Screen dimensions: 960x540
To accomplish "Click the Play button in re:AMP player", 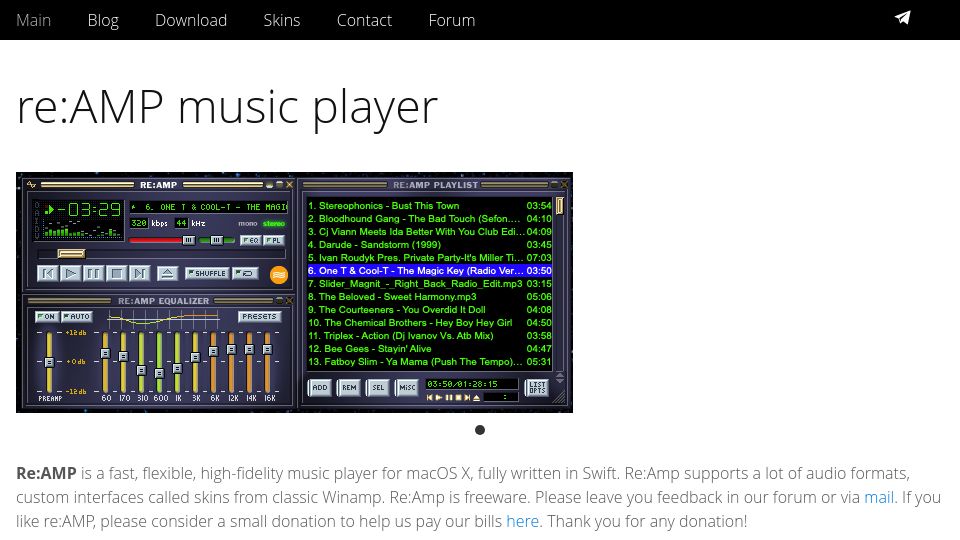I will [x=70, y=273].
